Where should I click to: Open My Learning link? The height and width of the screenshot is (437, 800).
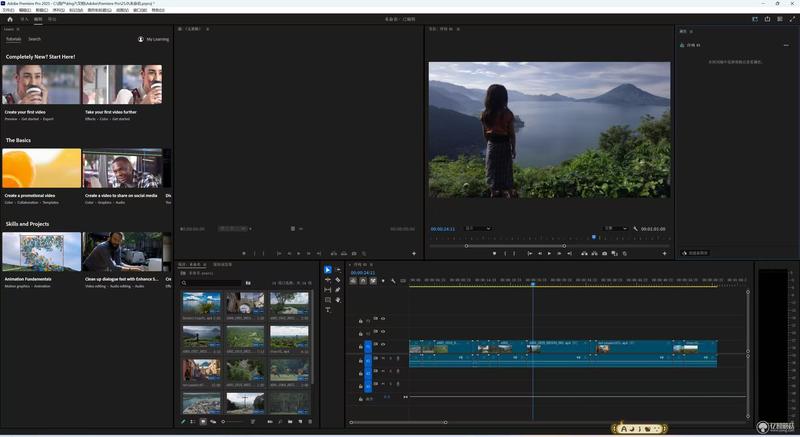(x=153, y=39)
